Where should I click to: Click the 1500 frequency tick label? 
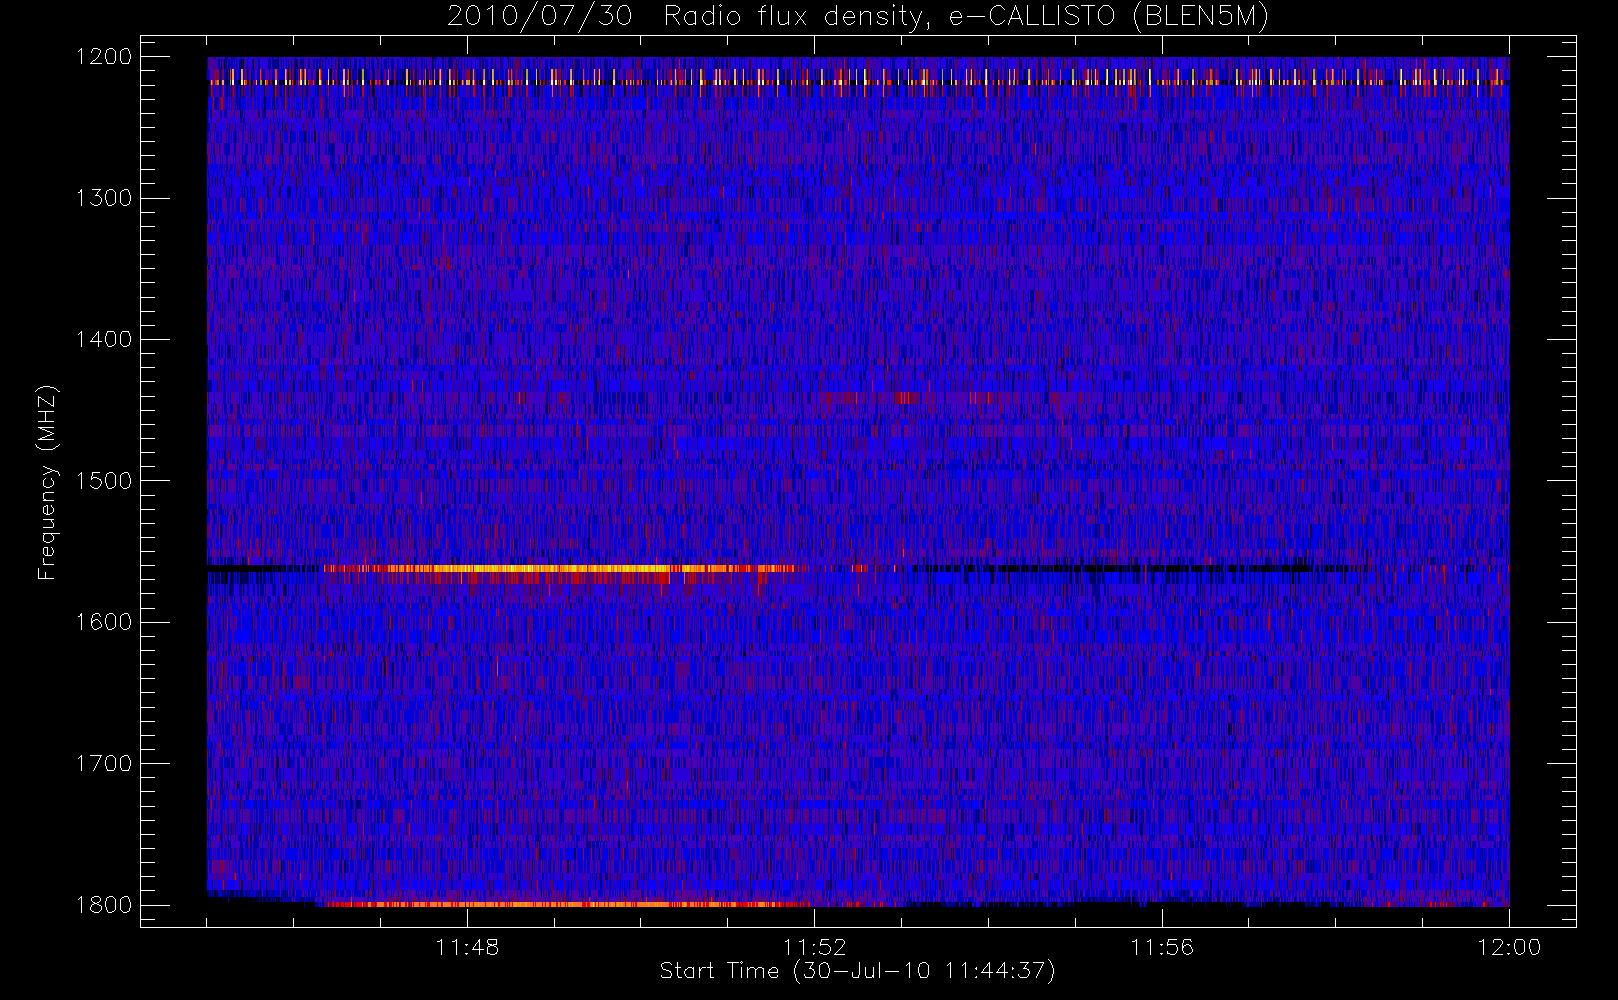(x=104, y=480)
